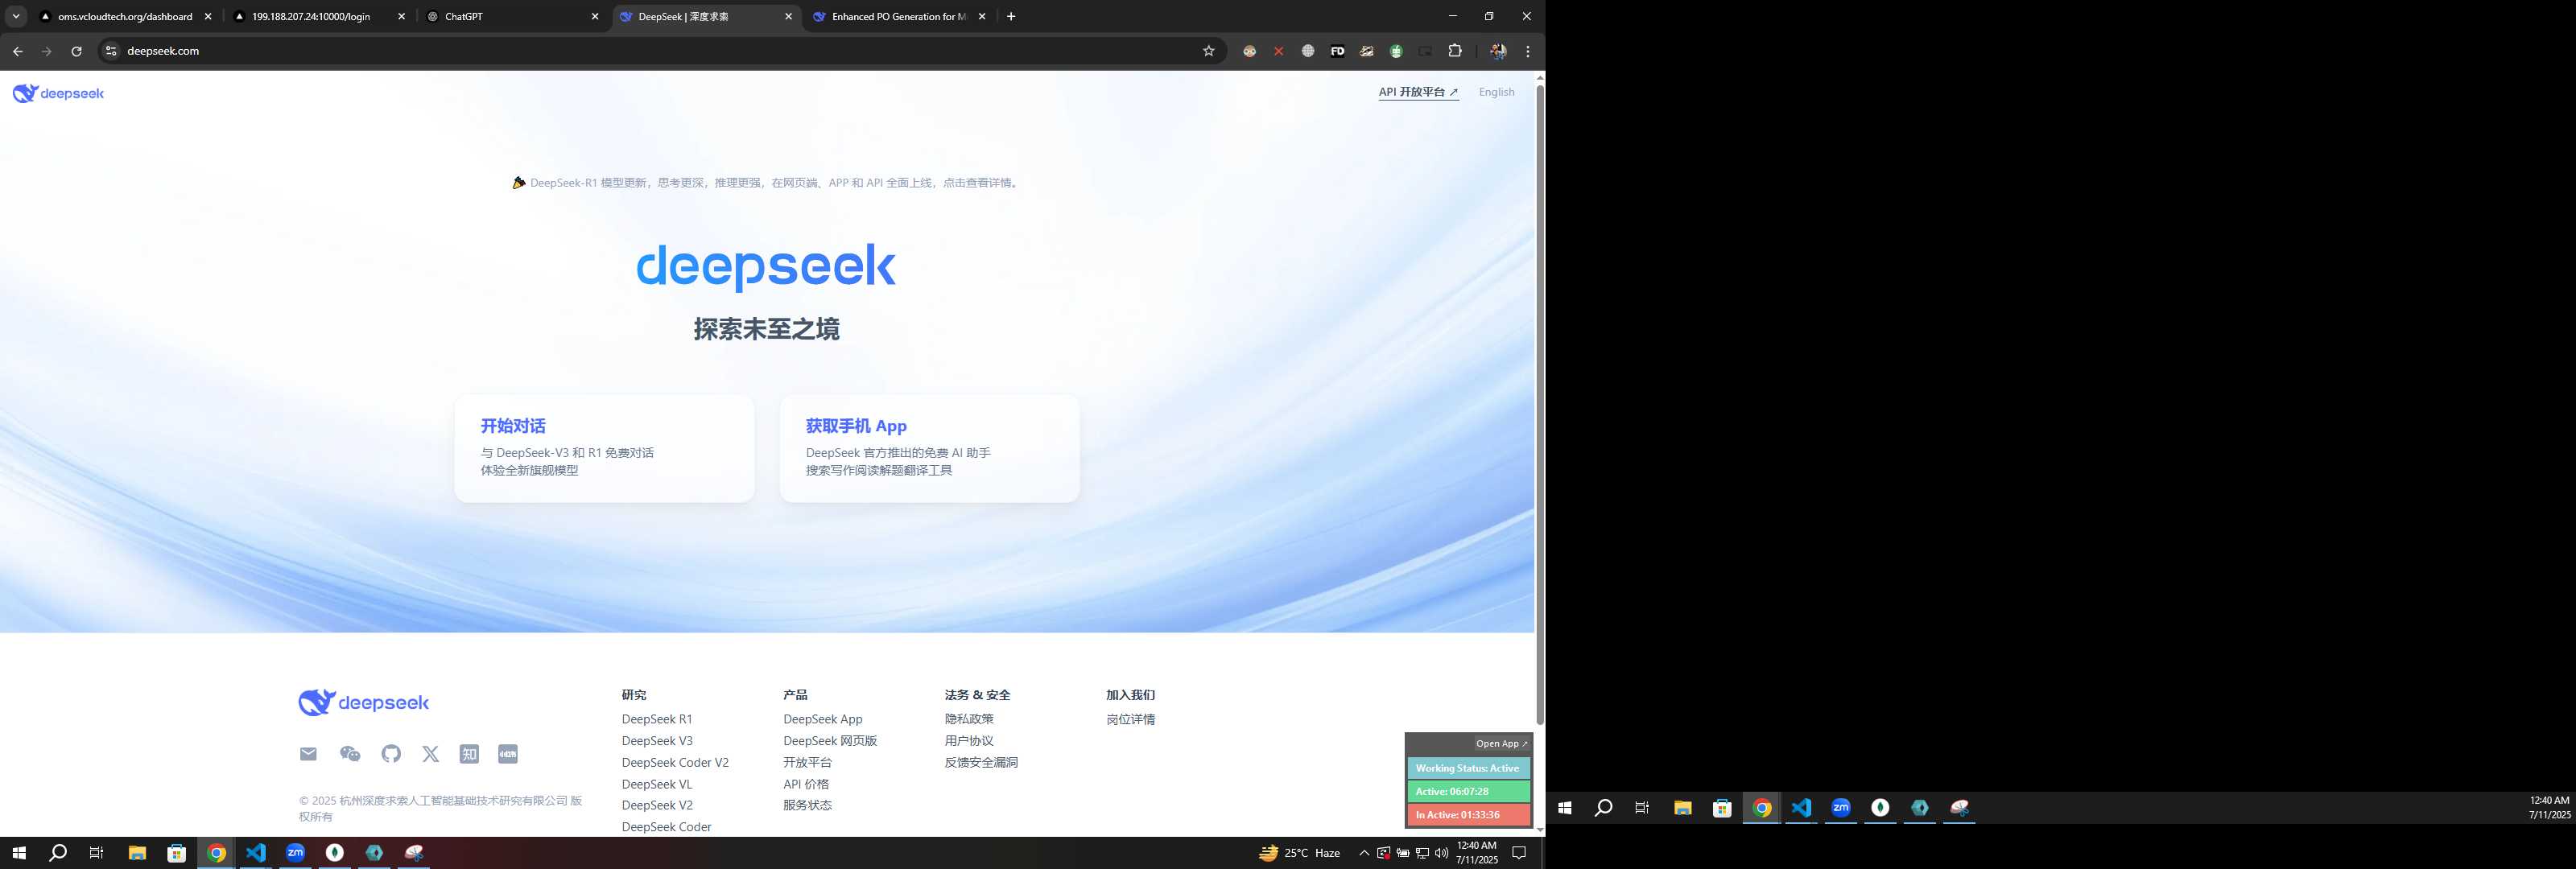Open the battery tray icon
Viewport: 2576px width, 869px height.
tap(1403, 853)
